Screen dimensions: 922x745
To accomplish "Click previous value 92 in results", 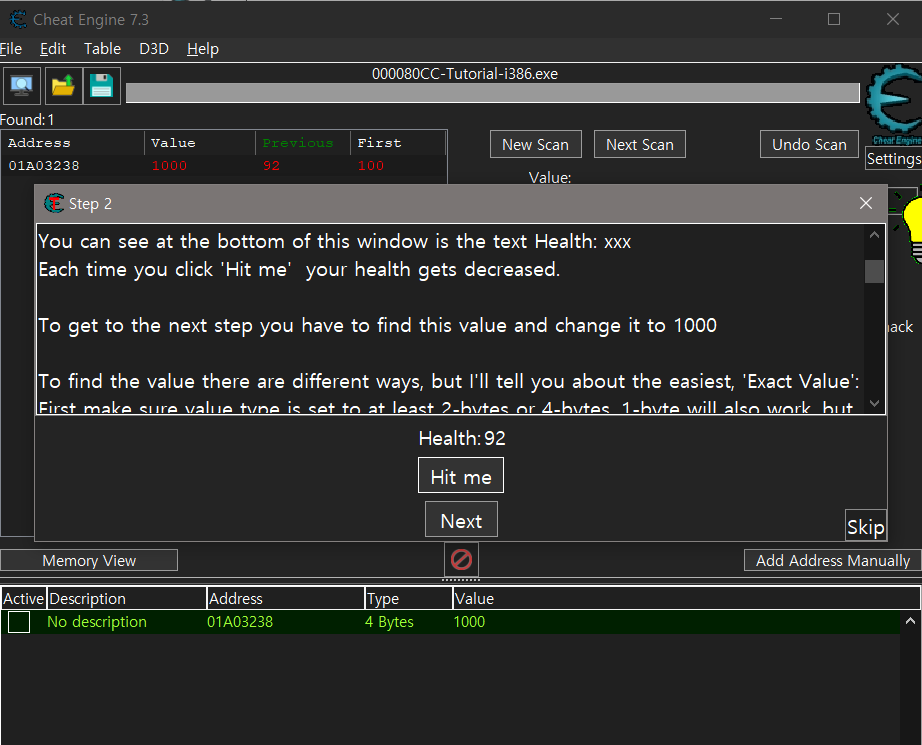I will pyautogui.click(x=272, y=166).
